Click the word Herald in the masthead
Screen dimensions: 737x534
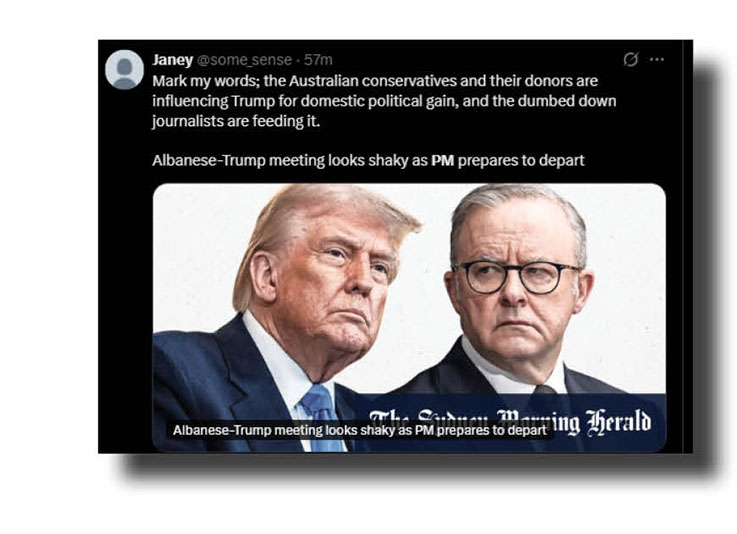[x=619, y=422]
